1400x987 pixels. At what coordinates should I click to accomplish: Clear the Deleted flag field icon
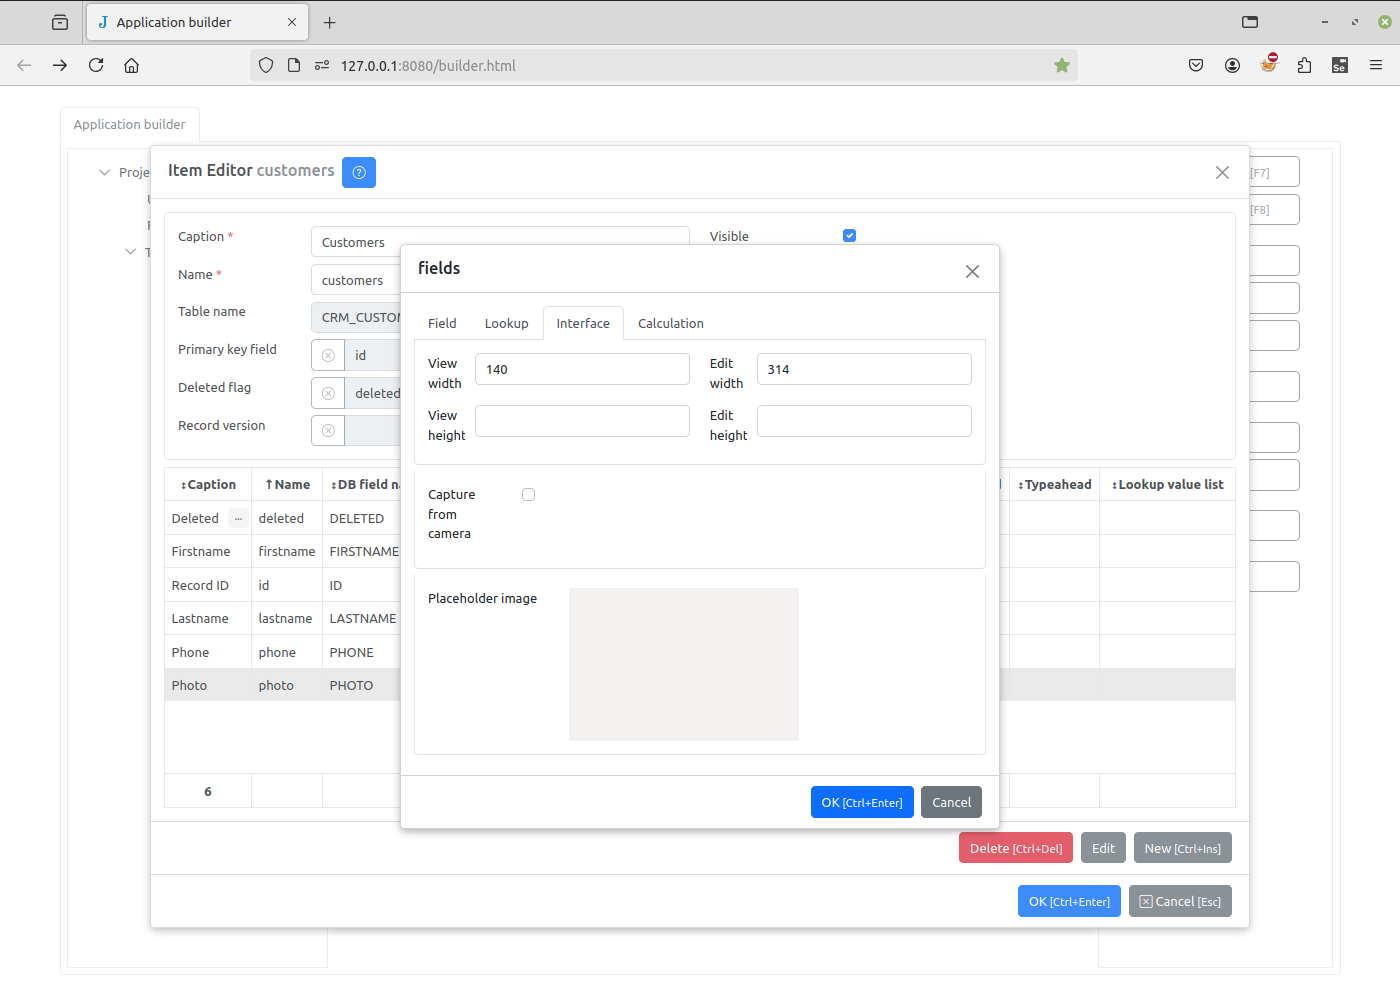coord(328,393)
